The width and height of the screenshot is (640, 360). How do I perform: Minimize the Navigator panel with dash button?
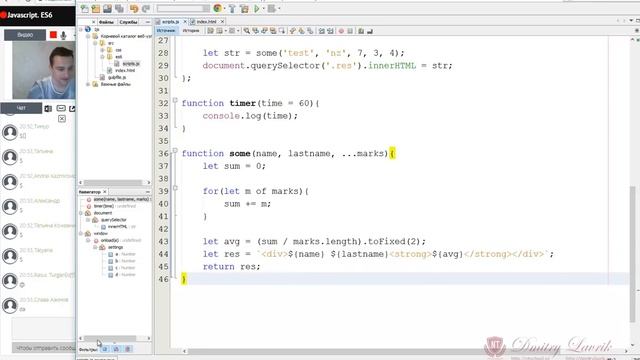pyautogui.click(x=147, y=192)
